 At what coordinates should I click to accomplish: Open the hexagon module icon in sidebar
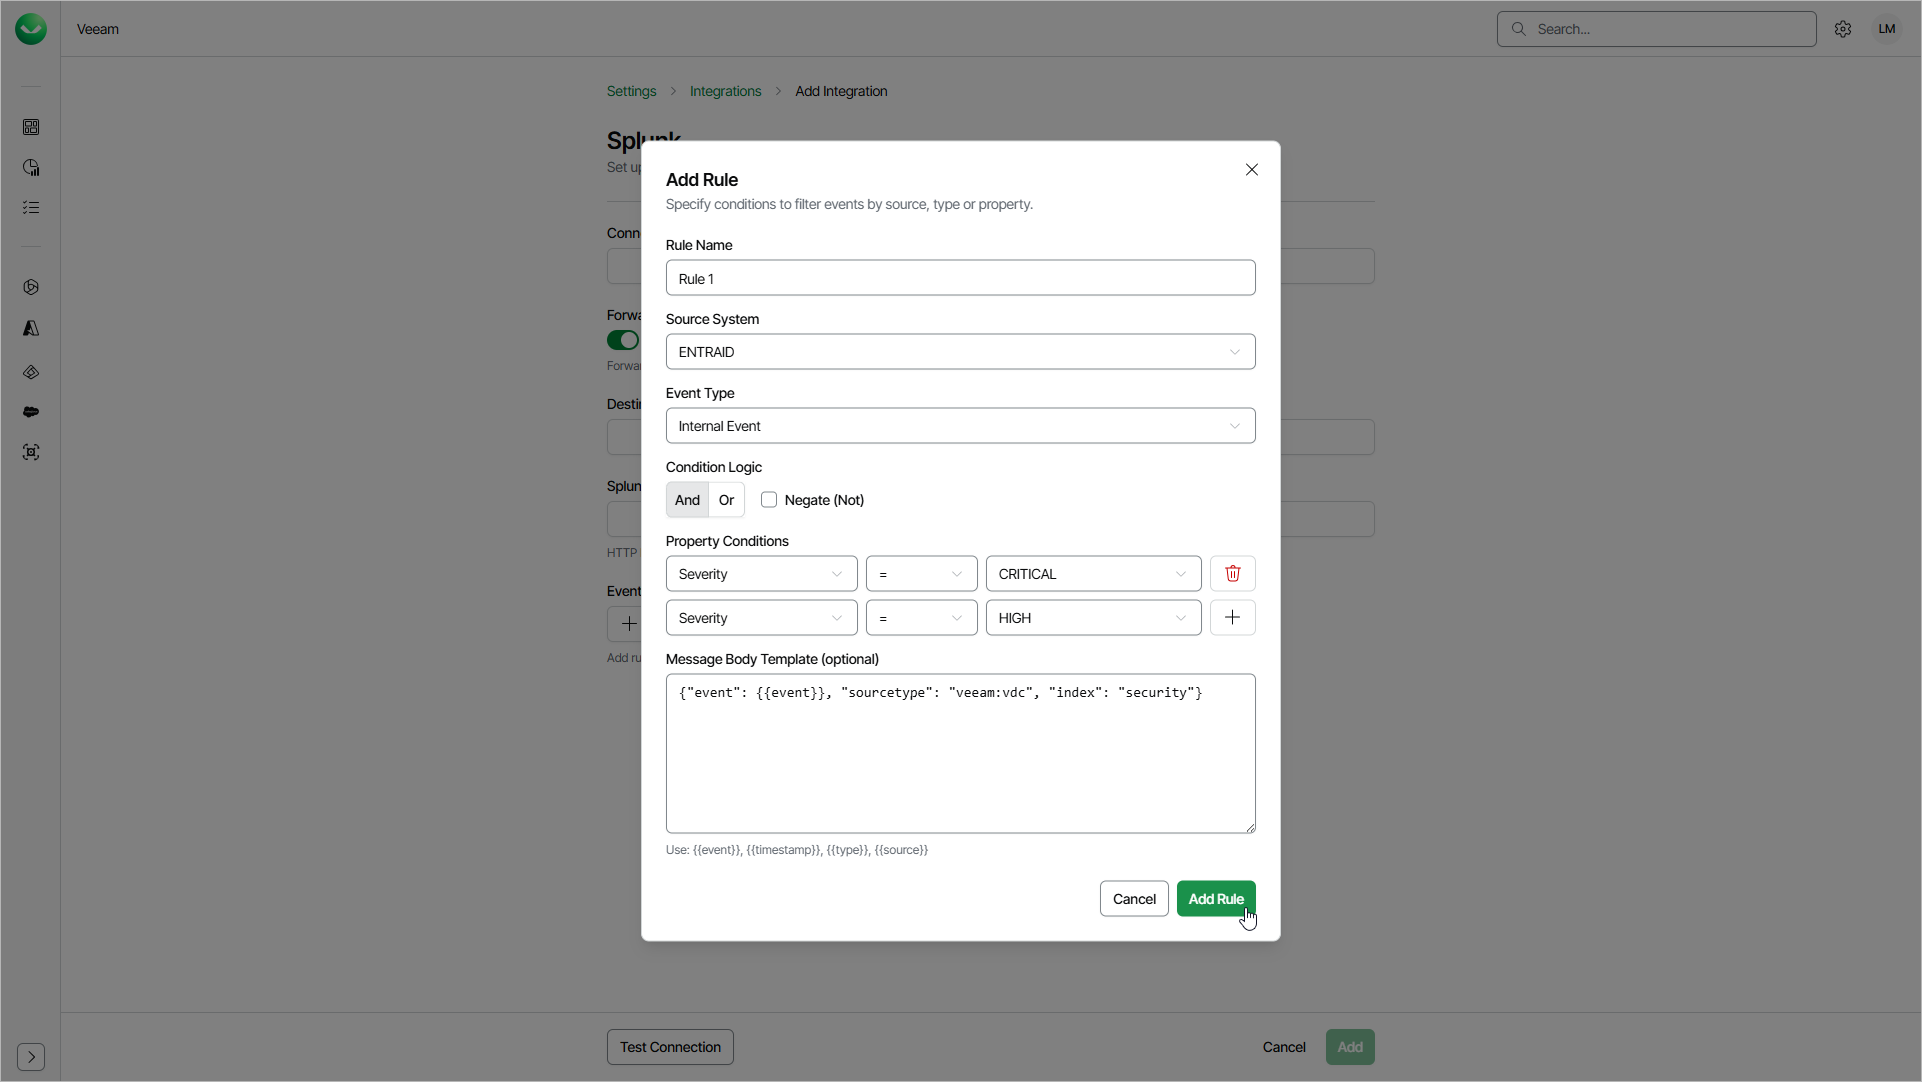coord(31,287)
